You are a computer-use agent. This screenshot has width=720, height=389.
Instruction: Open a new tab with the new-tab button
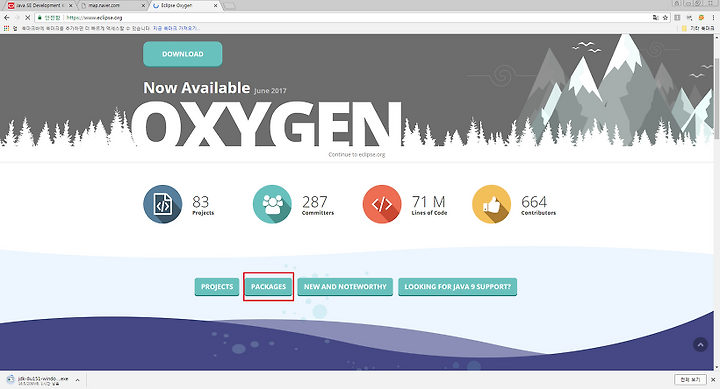230,6
